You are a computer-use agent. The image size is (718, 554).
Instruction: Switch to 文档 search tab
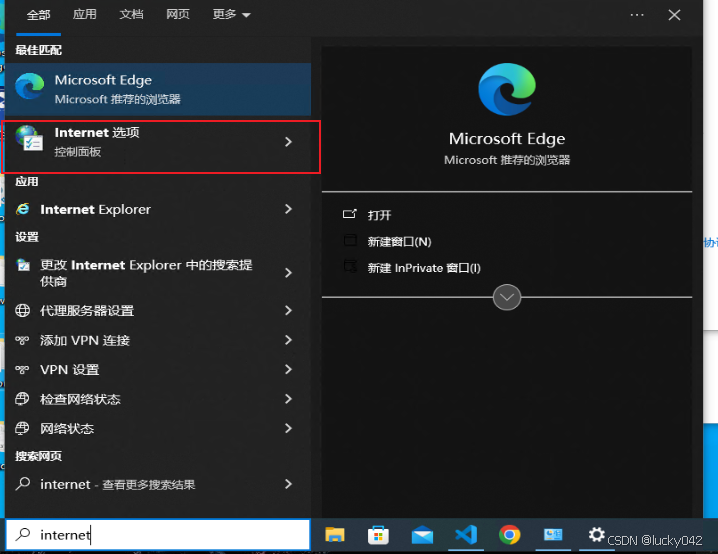(x=131, y=15)
